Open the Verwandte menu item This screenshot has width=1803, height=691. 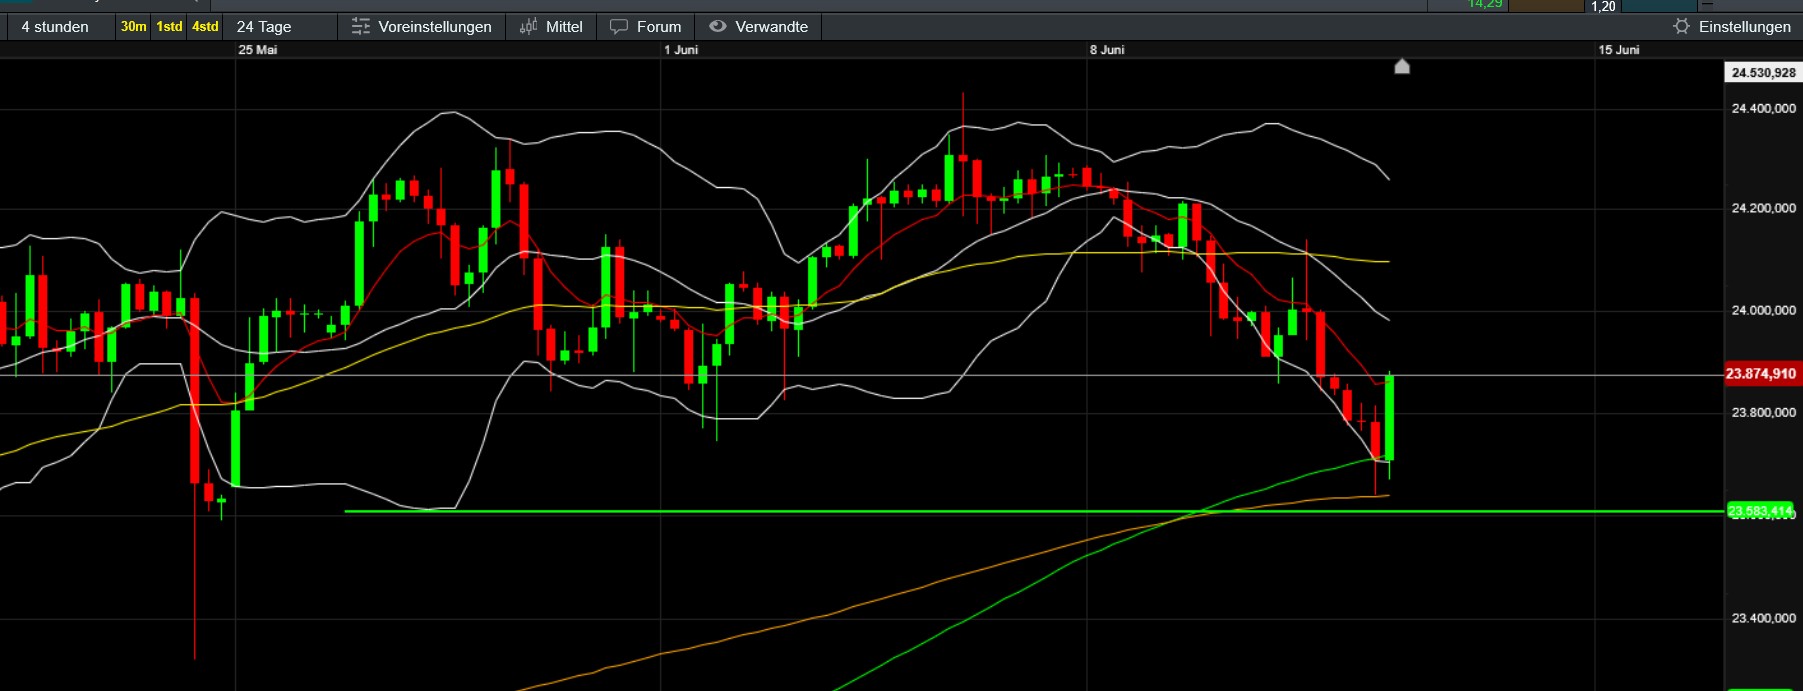(x=759, y=27)
